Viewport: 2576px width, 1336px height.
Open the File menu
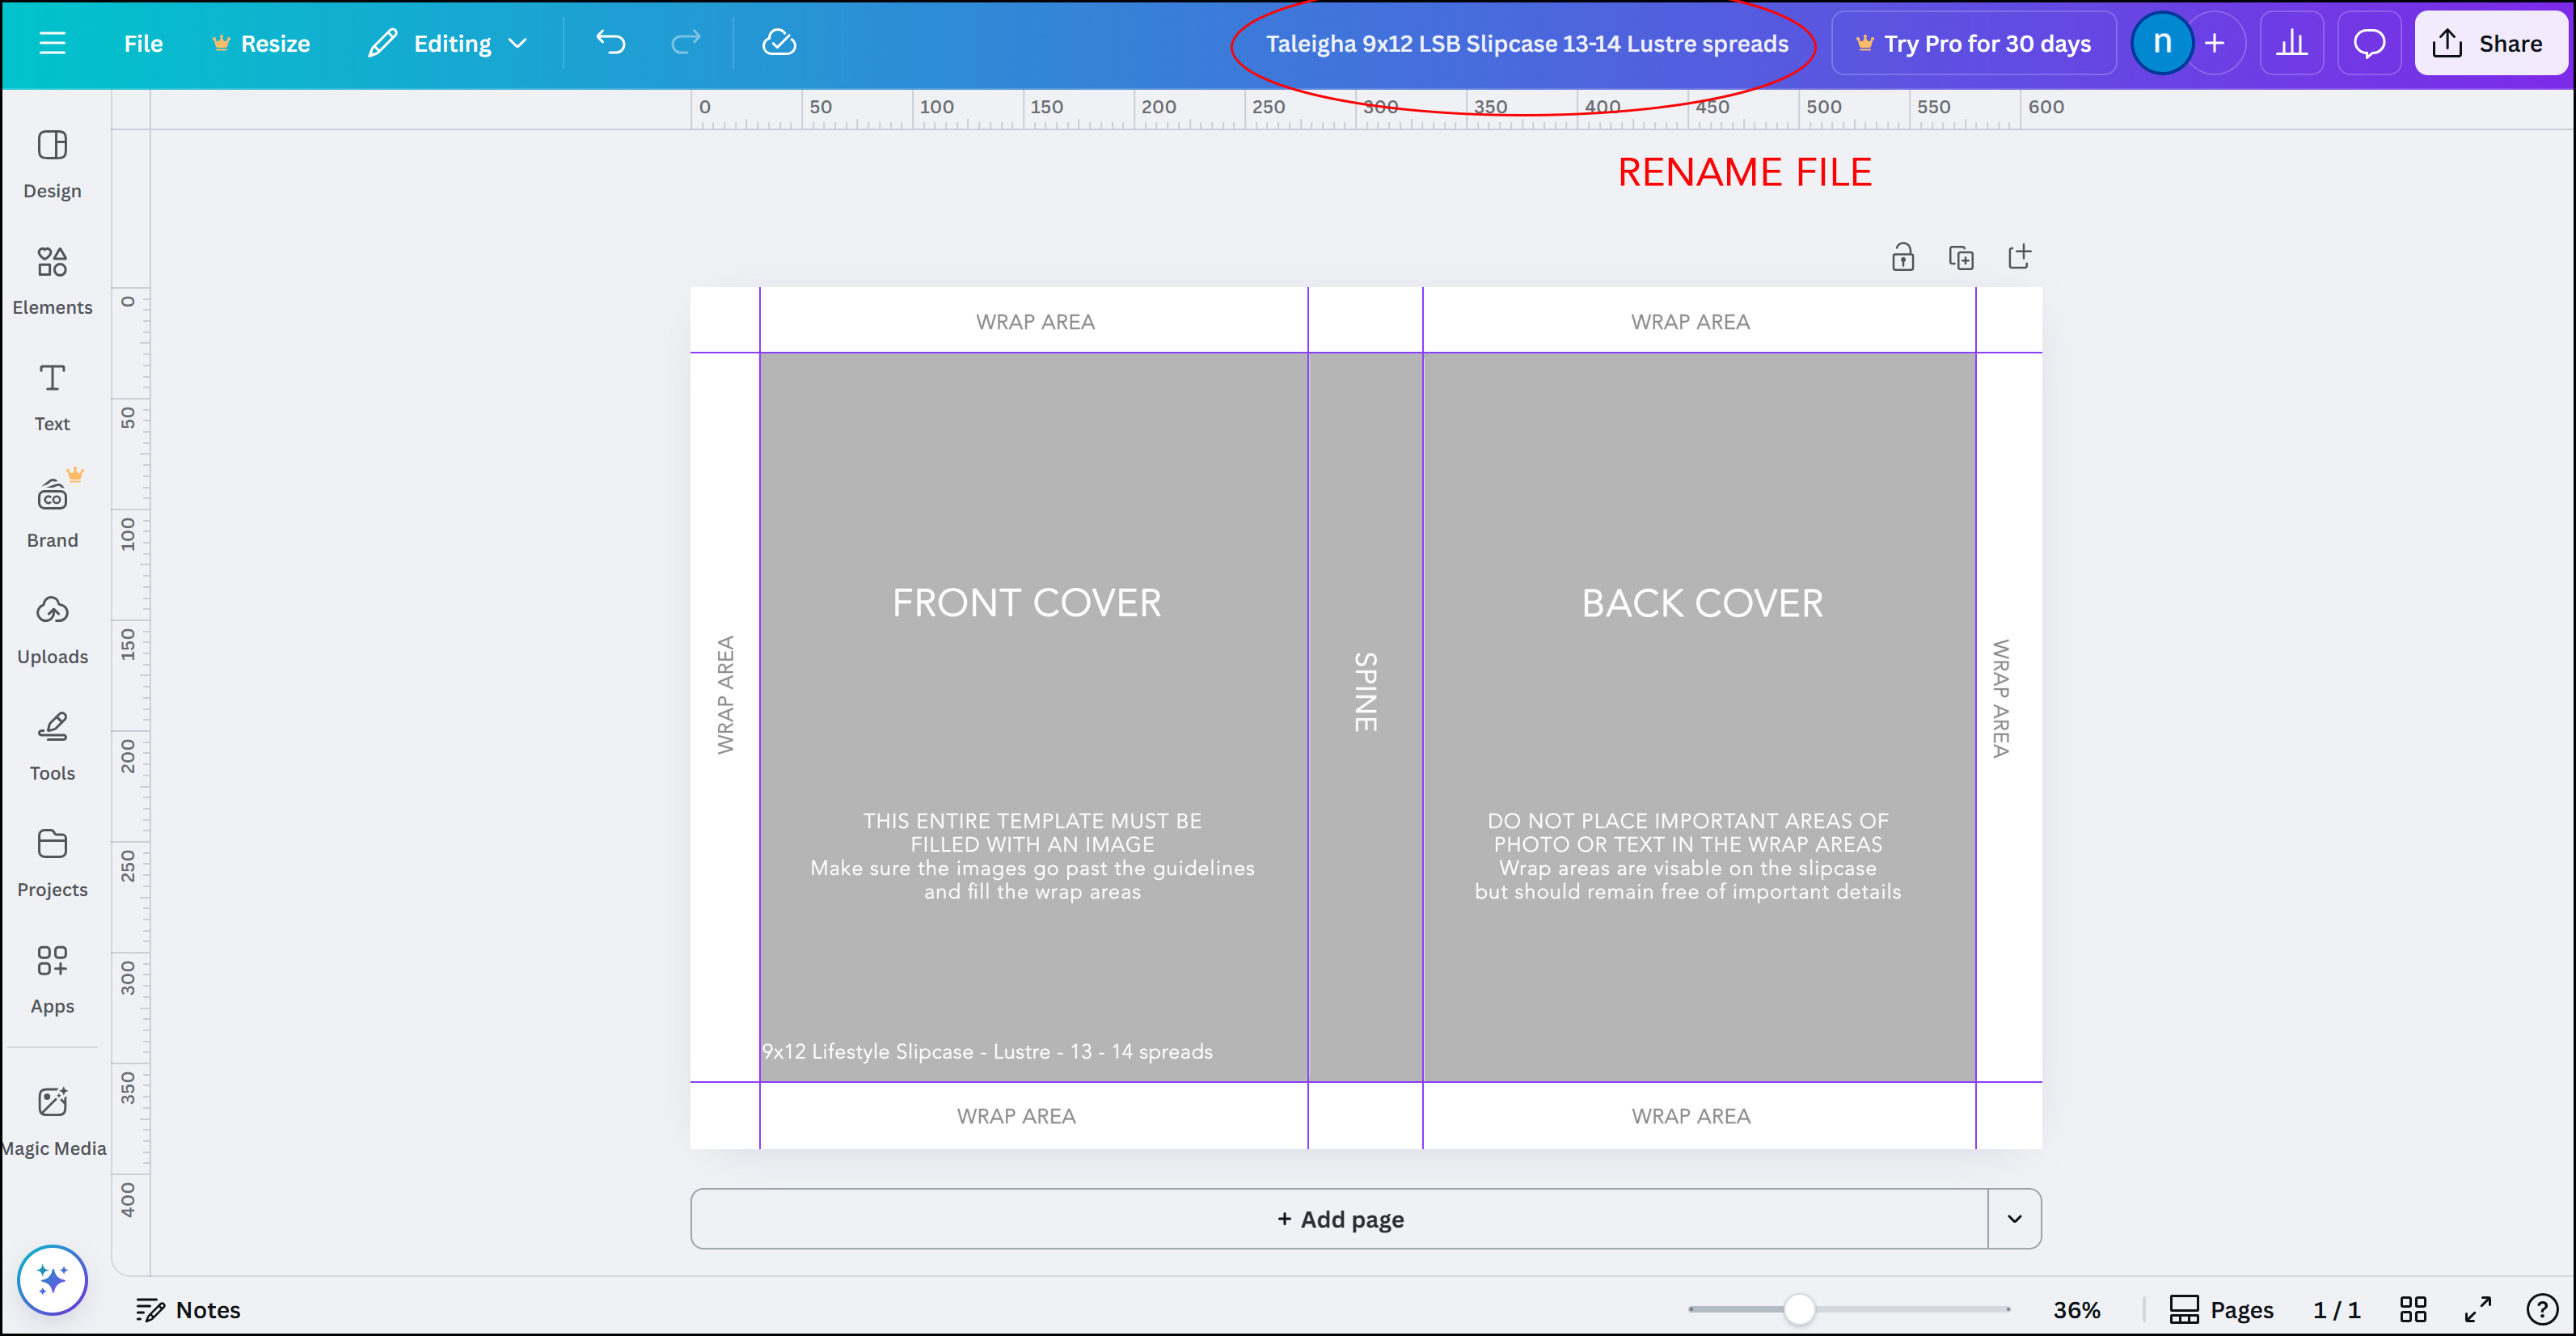(143, 43)
